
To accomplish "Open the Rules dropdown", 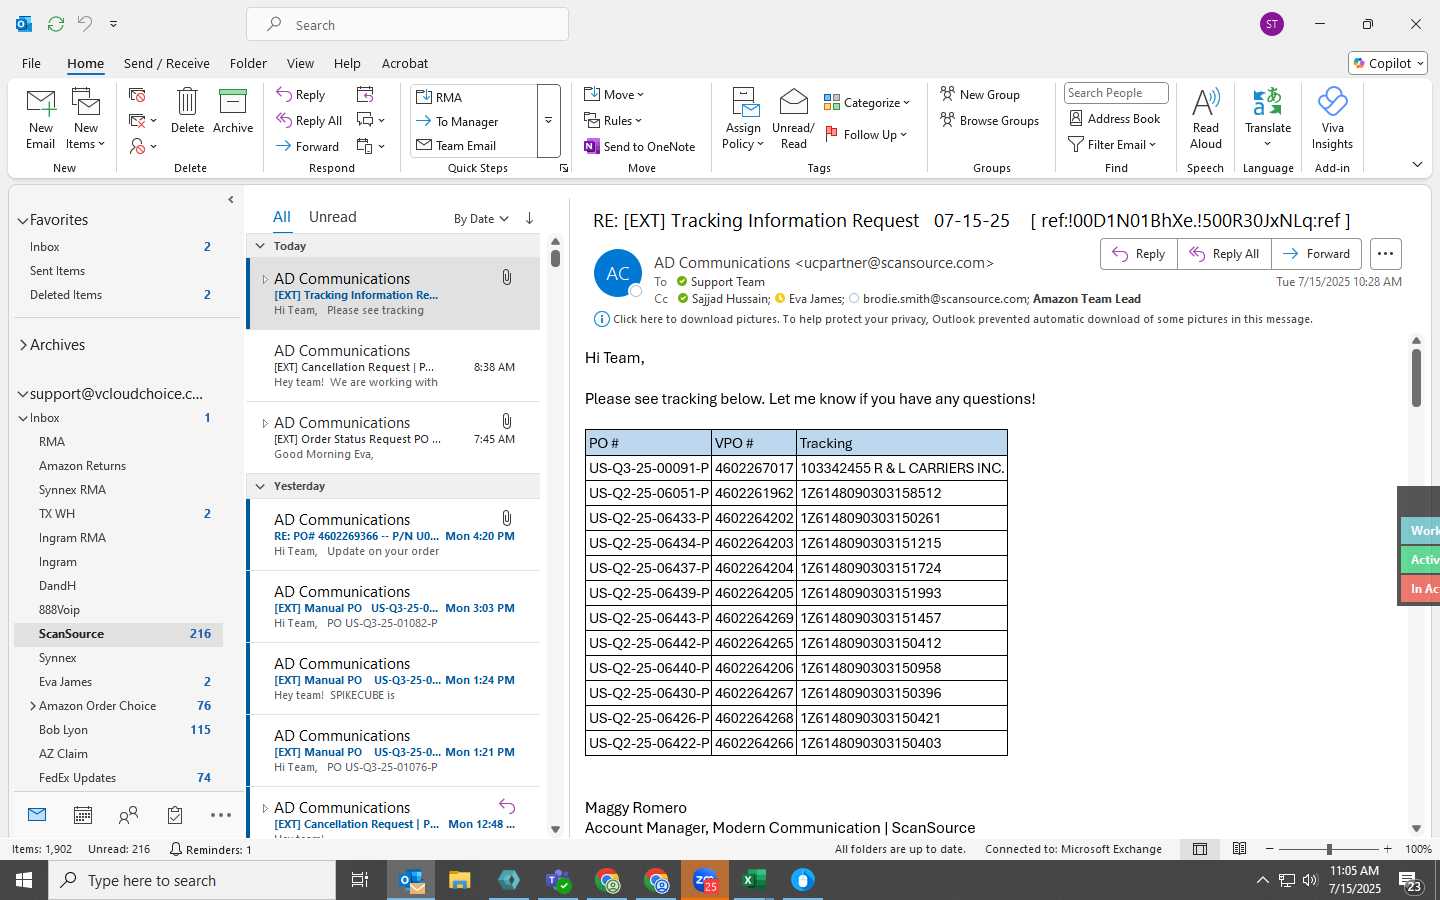I will tap(613, 120).
